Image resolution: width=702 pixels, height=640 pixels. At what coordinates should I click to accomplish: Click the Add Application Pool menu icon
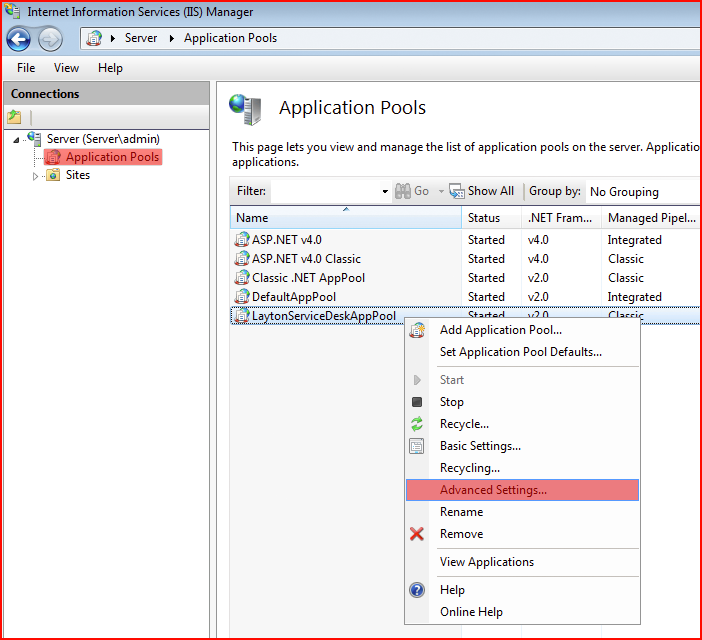click(417, 330)
